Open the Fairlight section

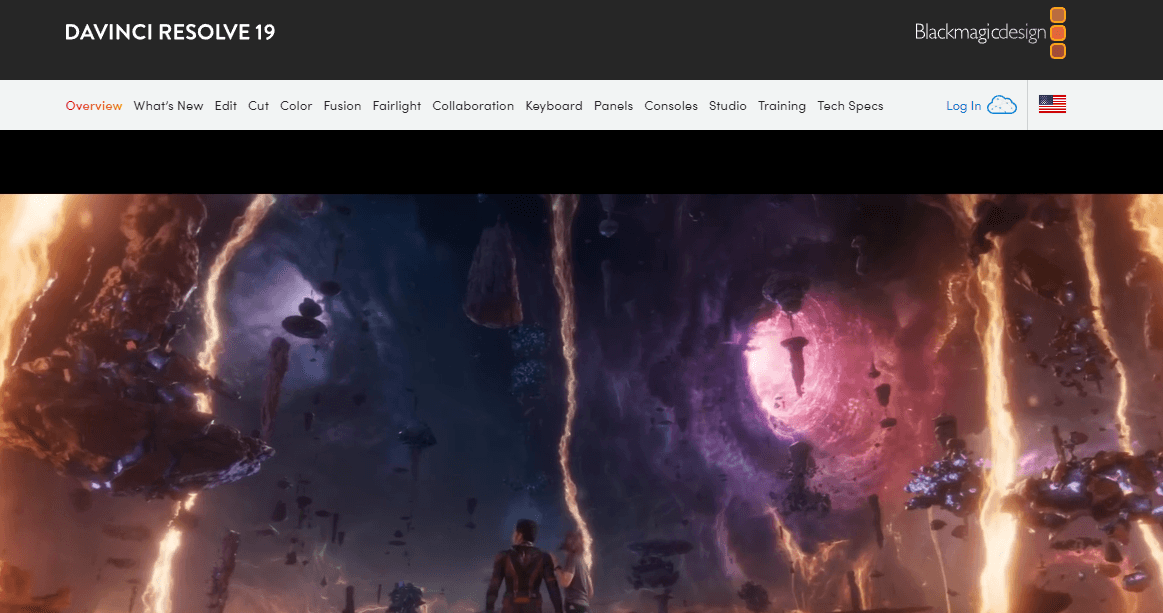point(397,105)
